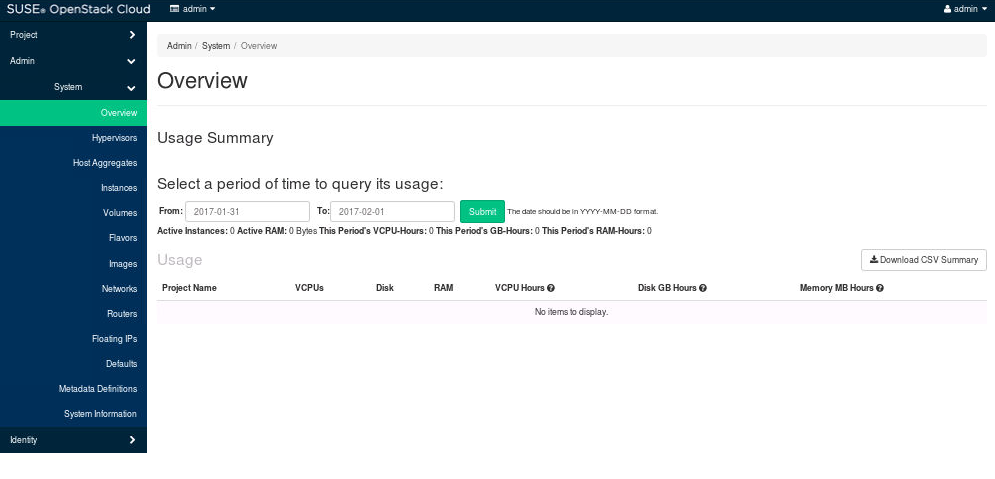Image resolution: width=995 pixels, height=479 pixels.
Task: Go to the Instances page
Action: click(x=119, y=188)
